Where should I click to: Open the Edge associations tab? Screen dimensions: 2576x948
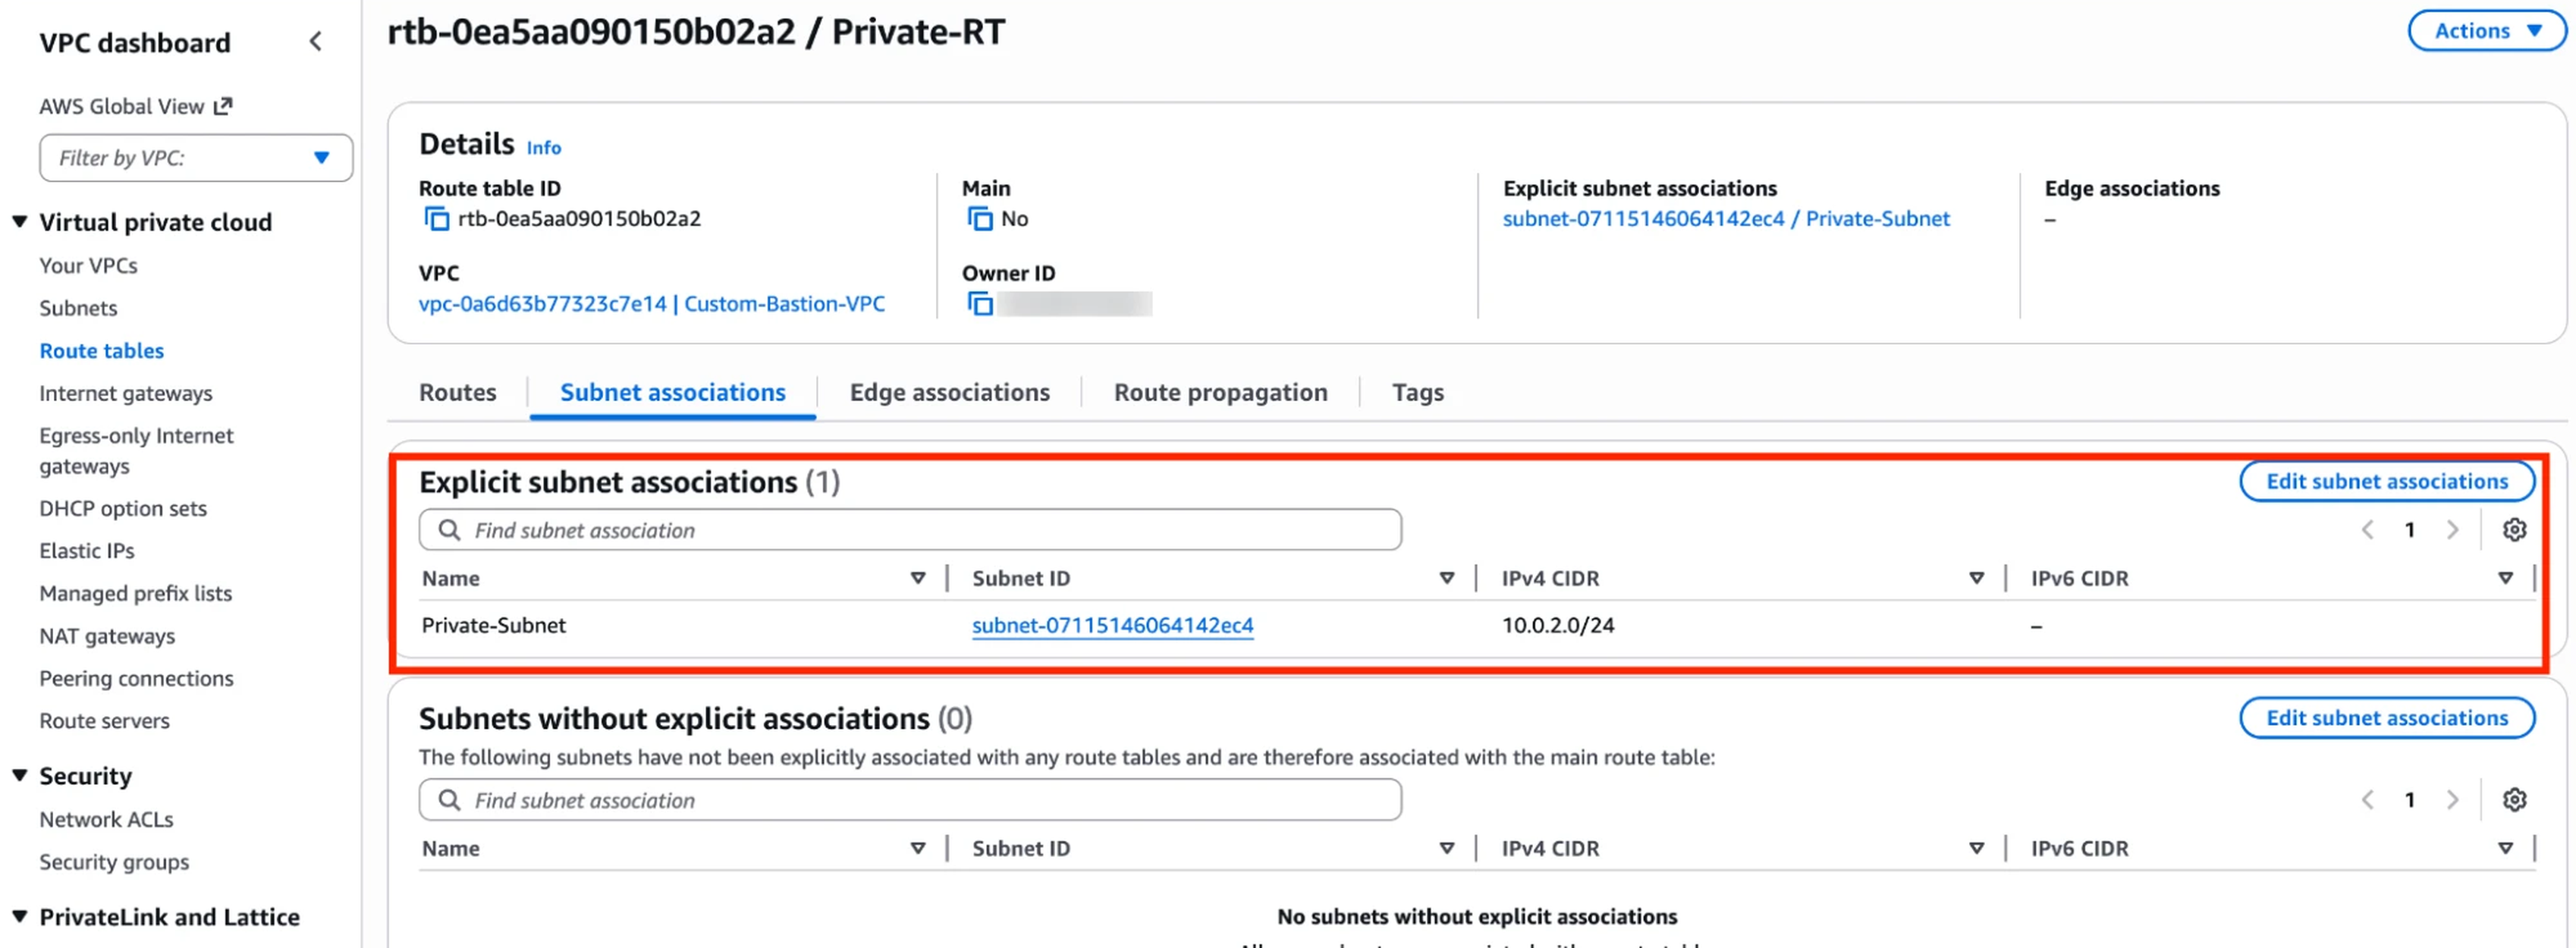[949, 393]
